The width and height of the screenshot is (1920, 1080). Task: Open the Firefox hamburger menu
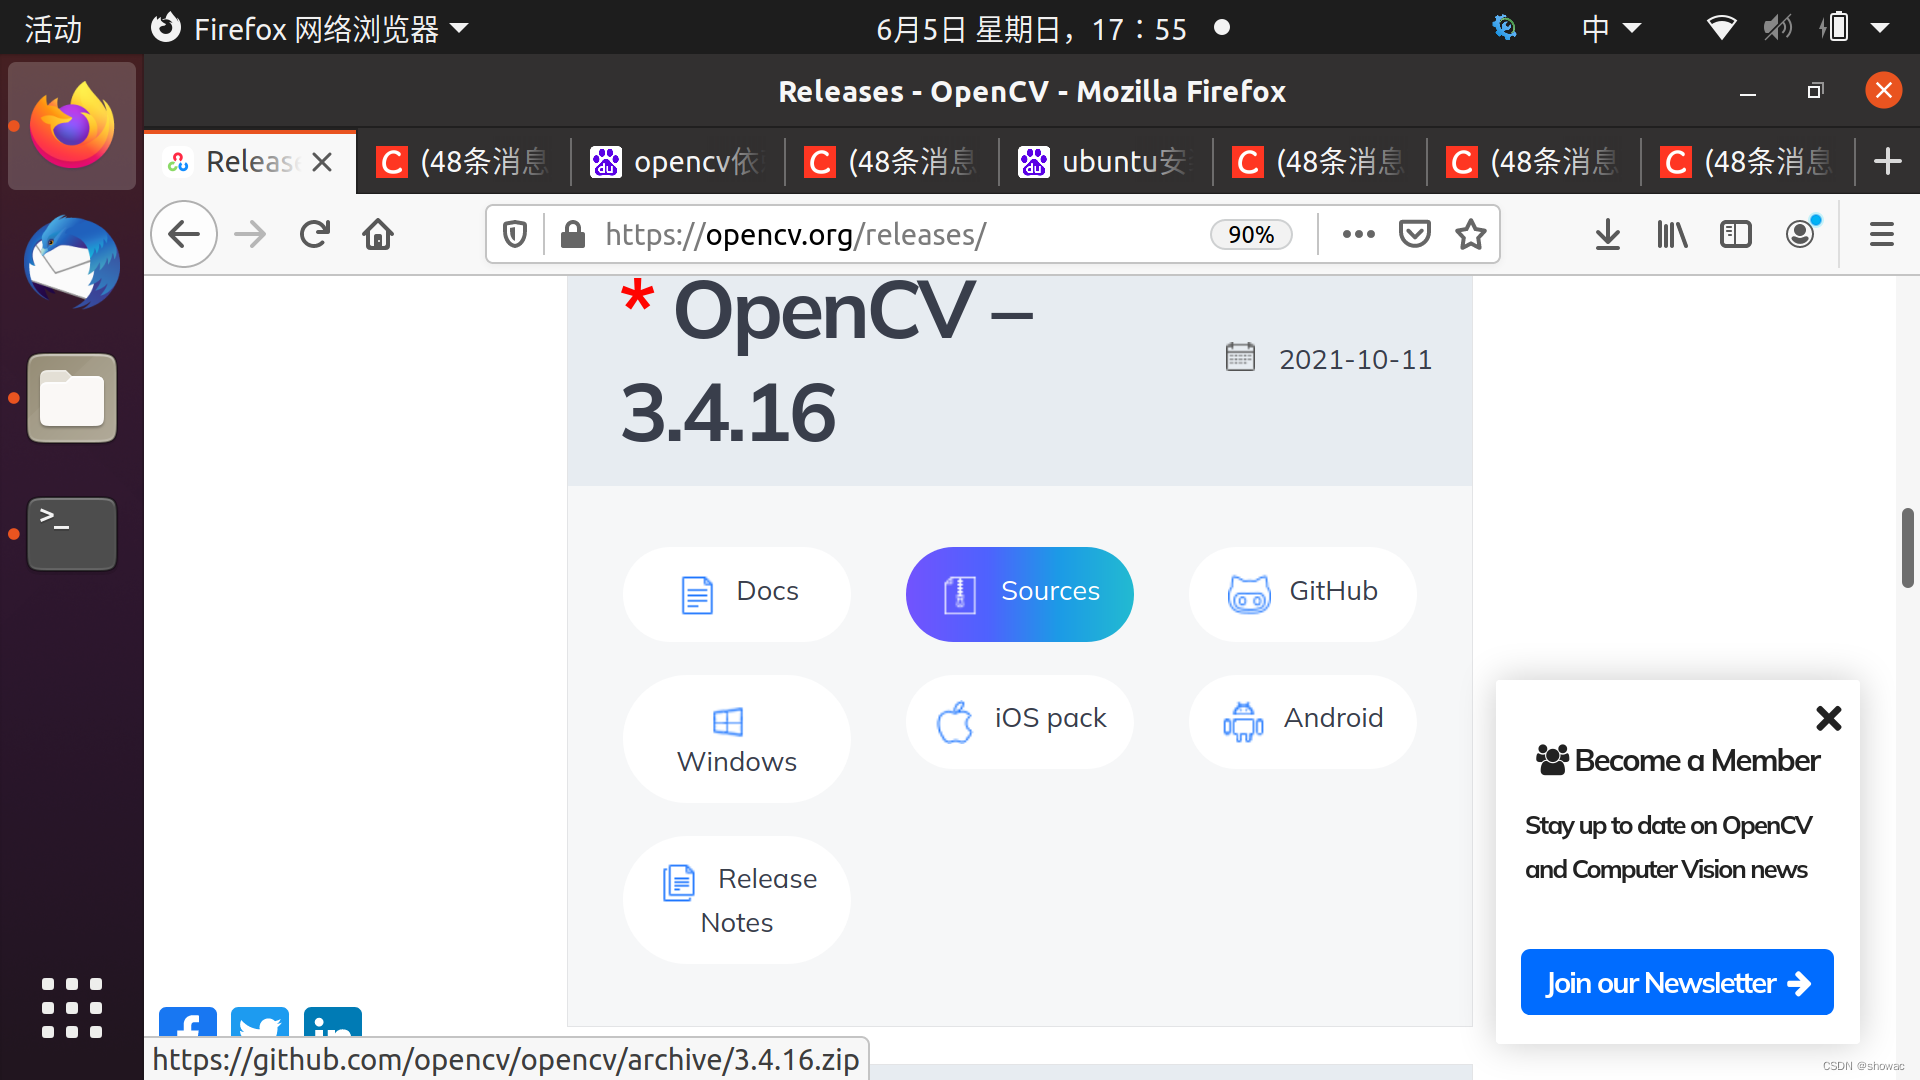(1880, 234)
